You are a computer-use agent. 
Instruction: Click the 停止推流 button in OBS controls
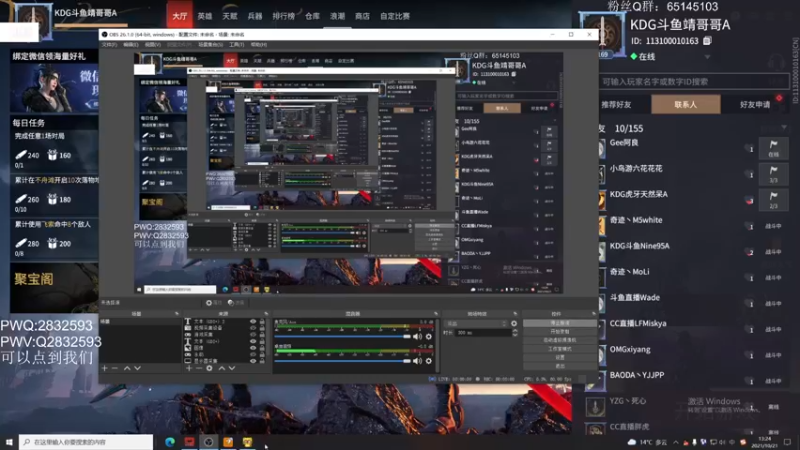[x=560, y=323]
